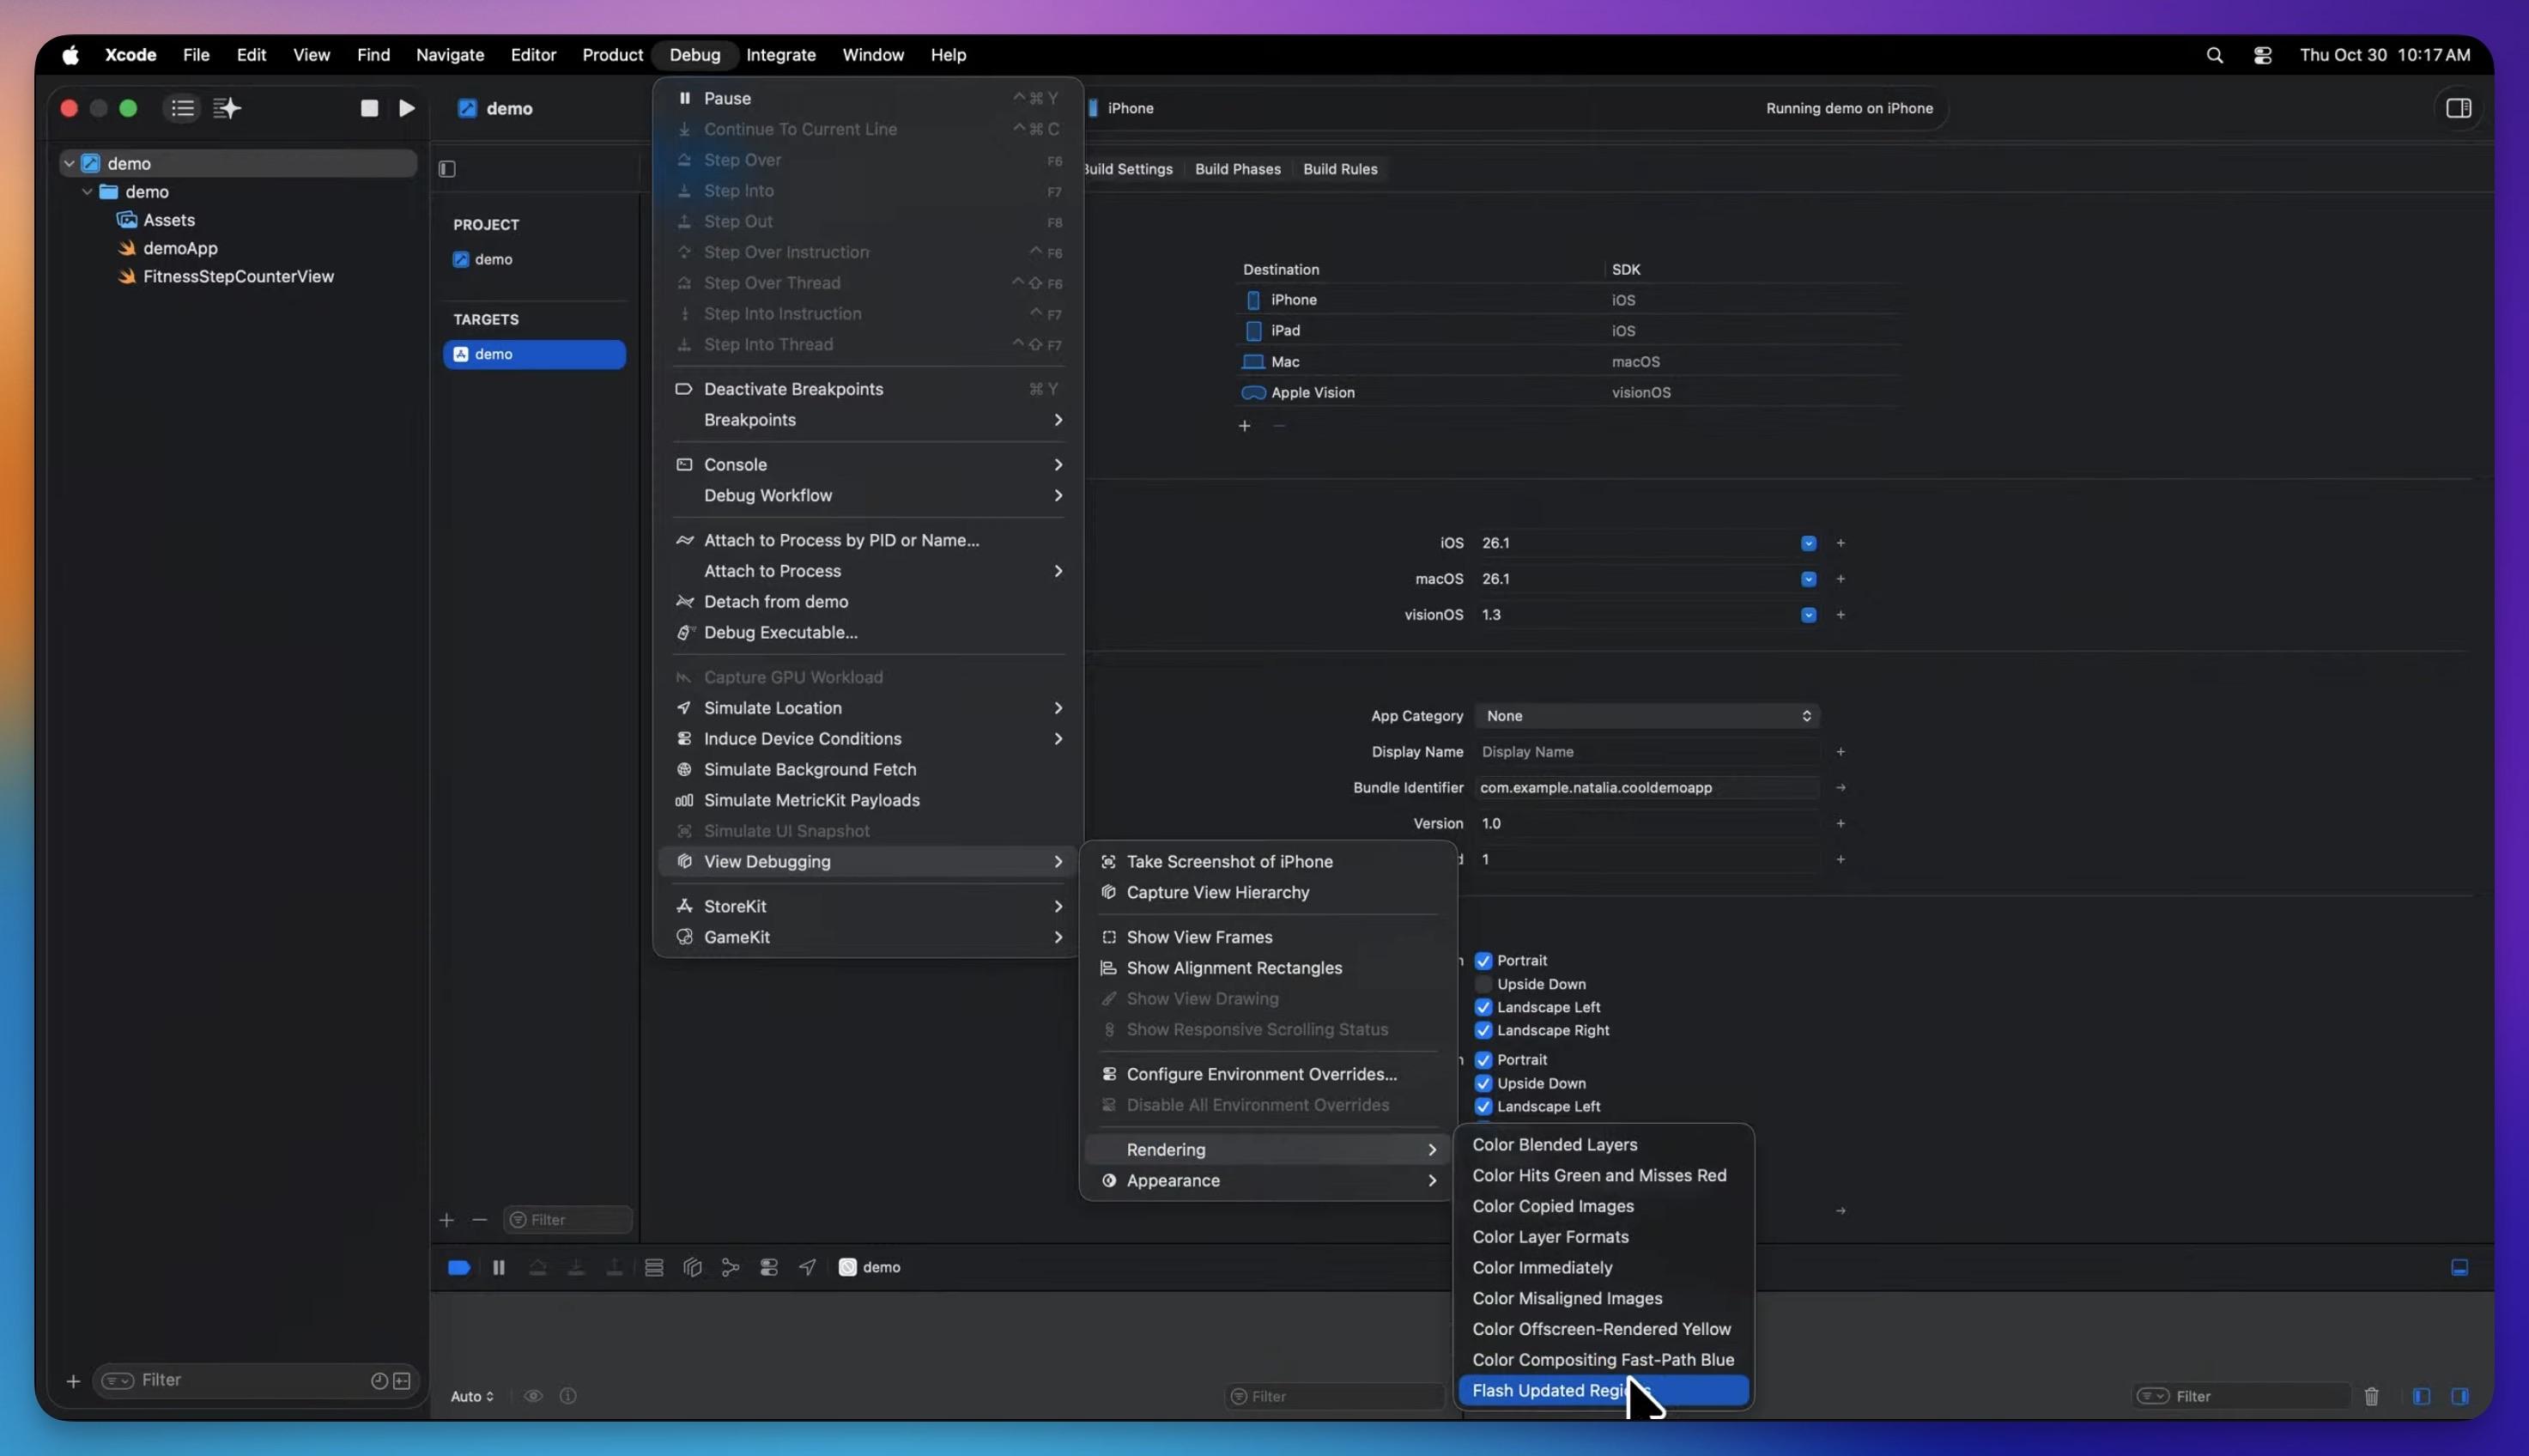This screenshot has width=2529, height=1456.
Task: Pause program execution in debug bar
Action: click(498, 1267)
